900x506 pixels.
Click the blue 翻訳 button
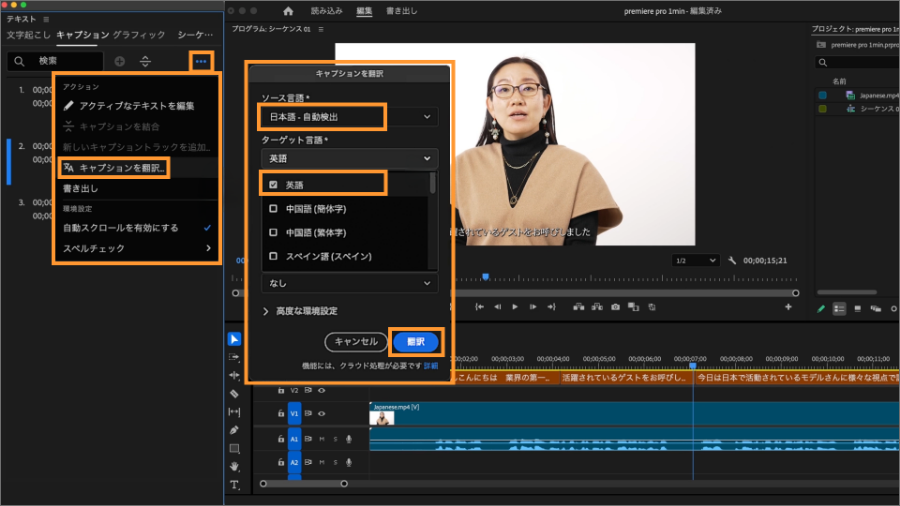pos(416,341)
